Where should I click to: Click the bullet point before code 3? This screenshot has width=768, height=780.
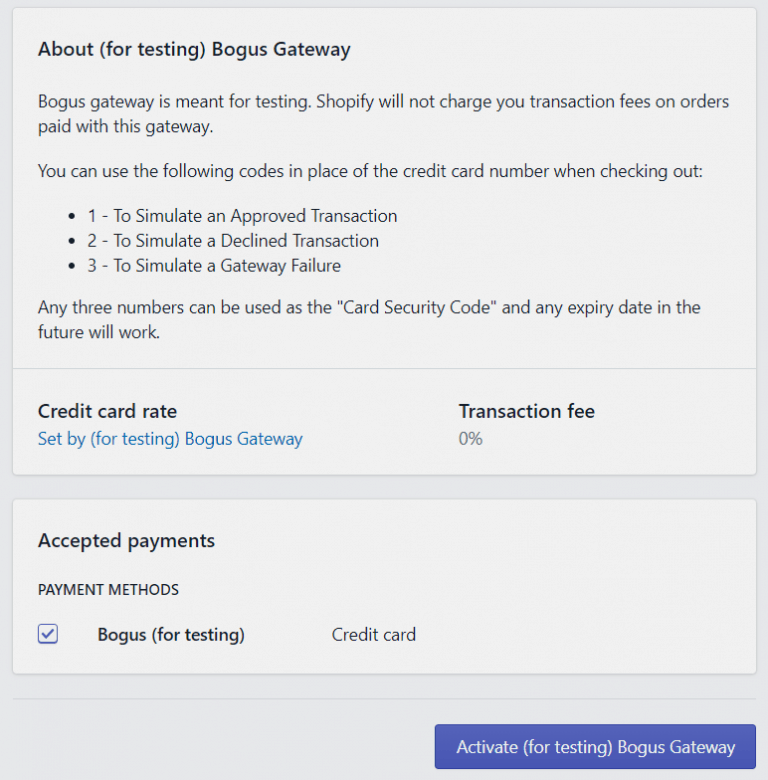click(x=72, y=266)
